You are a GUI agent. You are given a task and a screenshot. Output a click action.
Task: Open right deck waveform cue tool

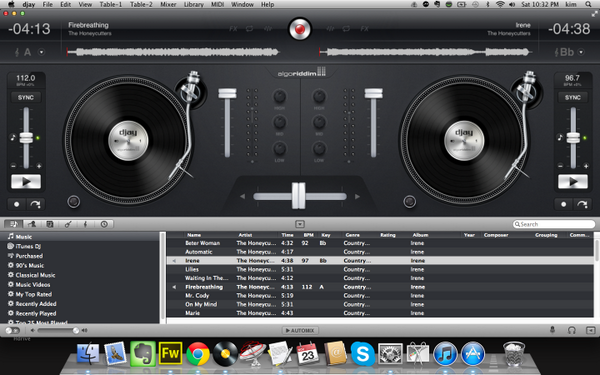tap(331, 29)
